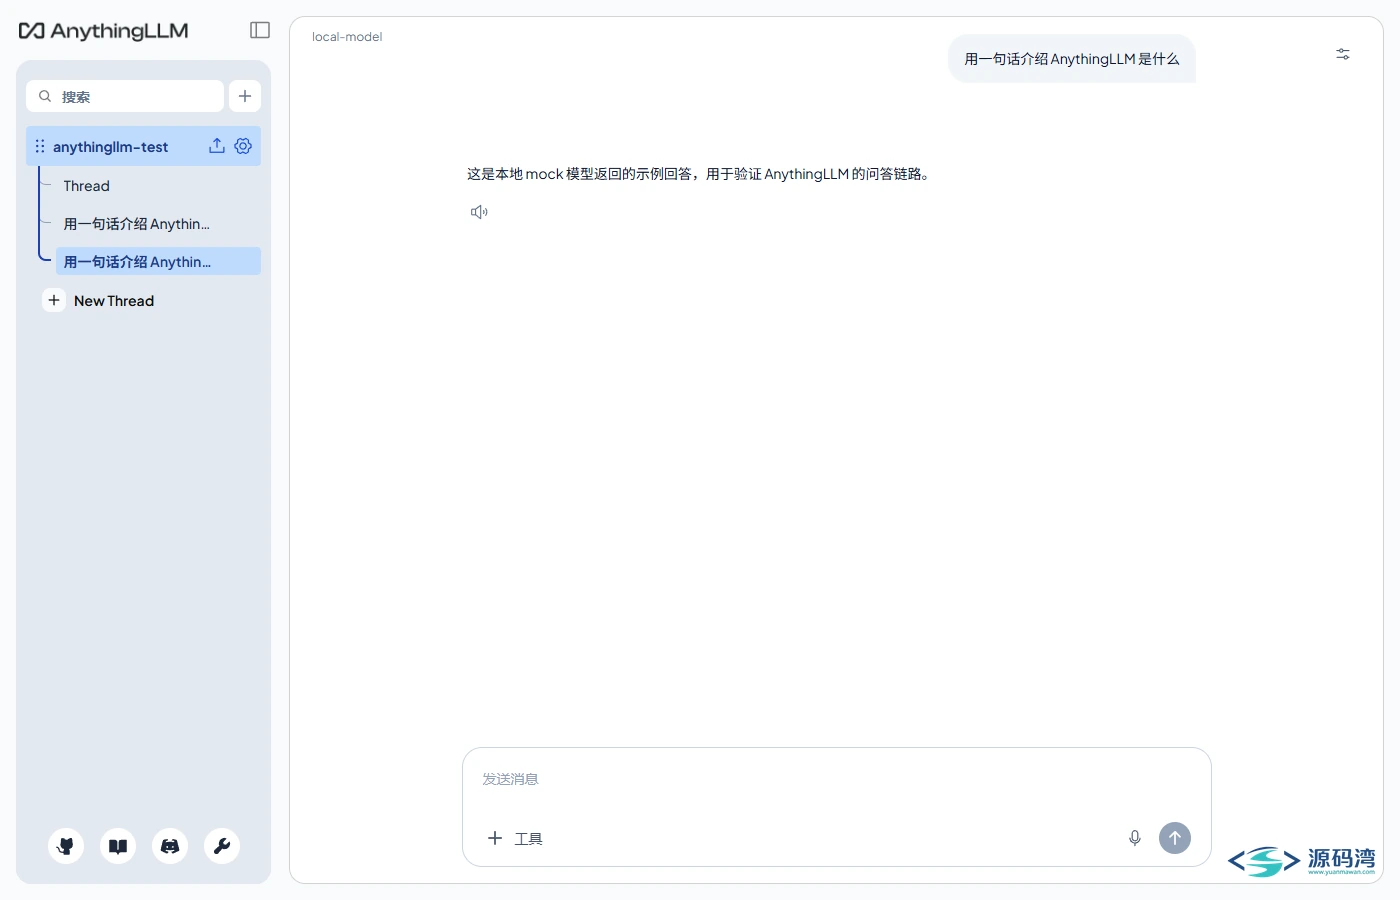
Task: Open instance settings wrench icon
Action: (x=222, y=846)
